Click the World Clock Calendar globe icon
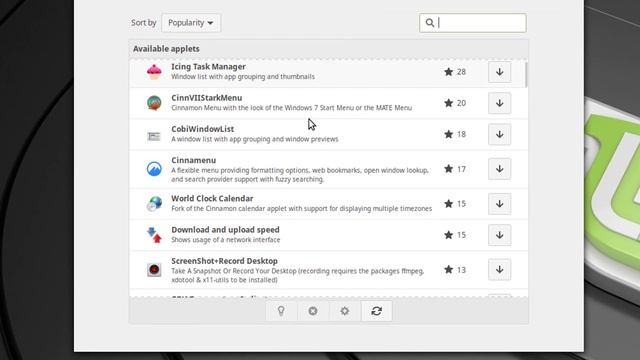640x360 pixels. [154, 203]
